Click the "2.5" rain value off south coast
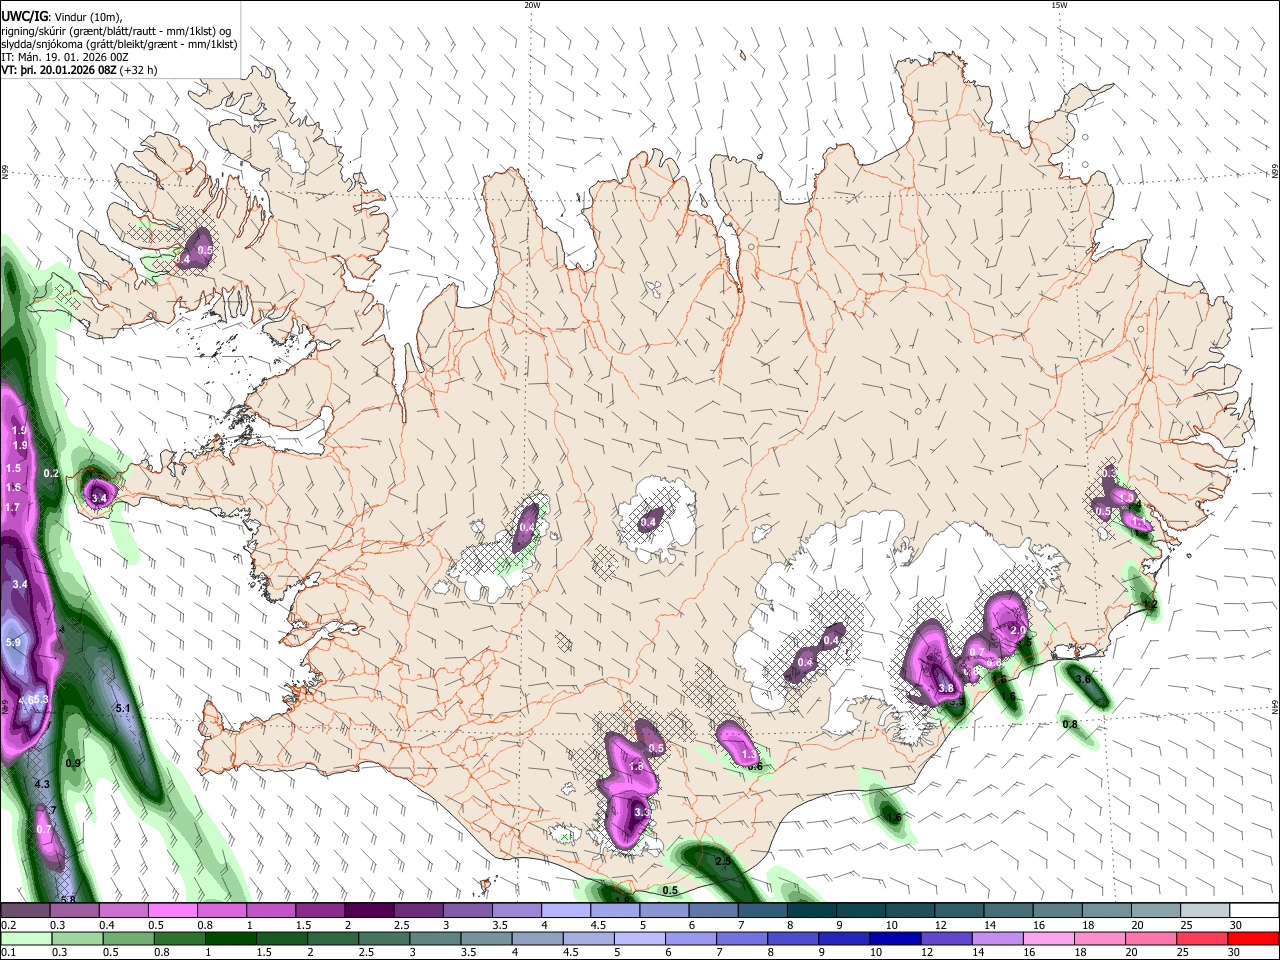The image size is (1280, 960). point(724,860)
